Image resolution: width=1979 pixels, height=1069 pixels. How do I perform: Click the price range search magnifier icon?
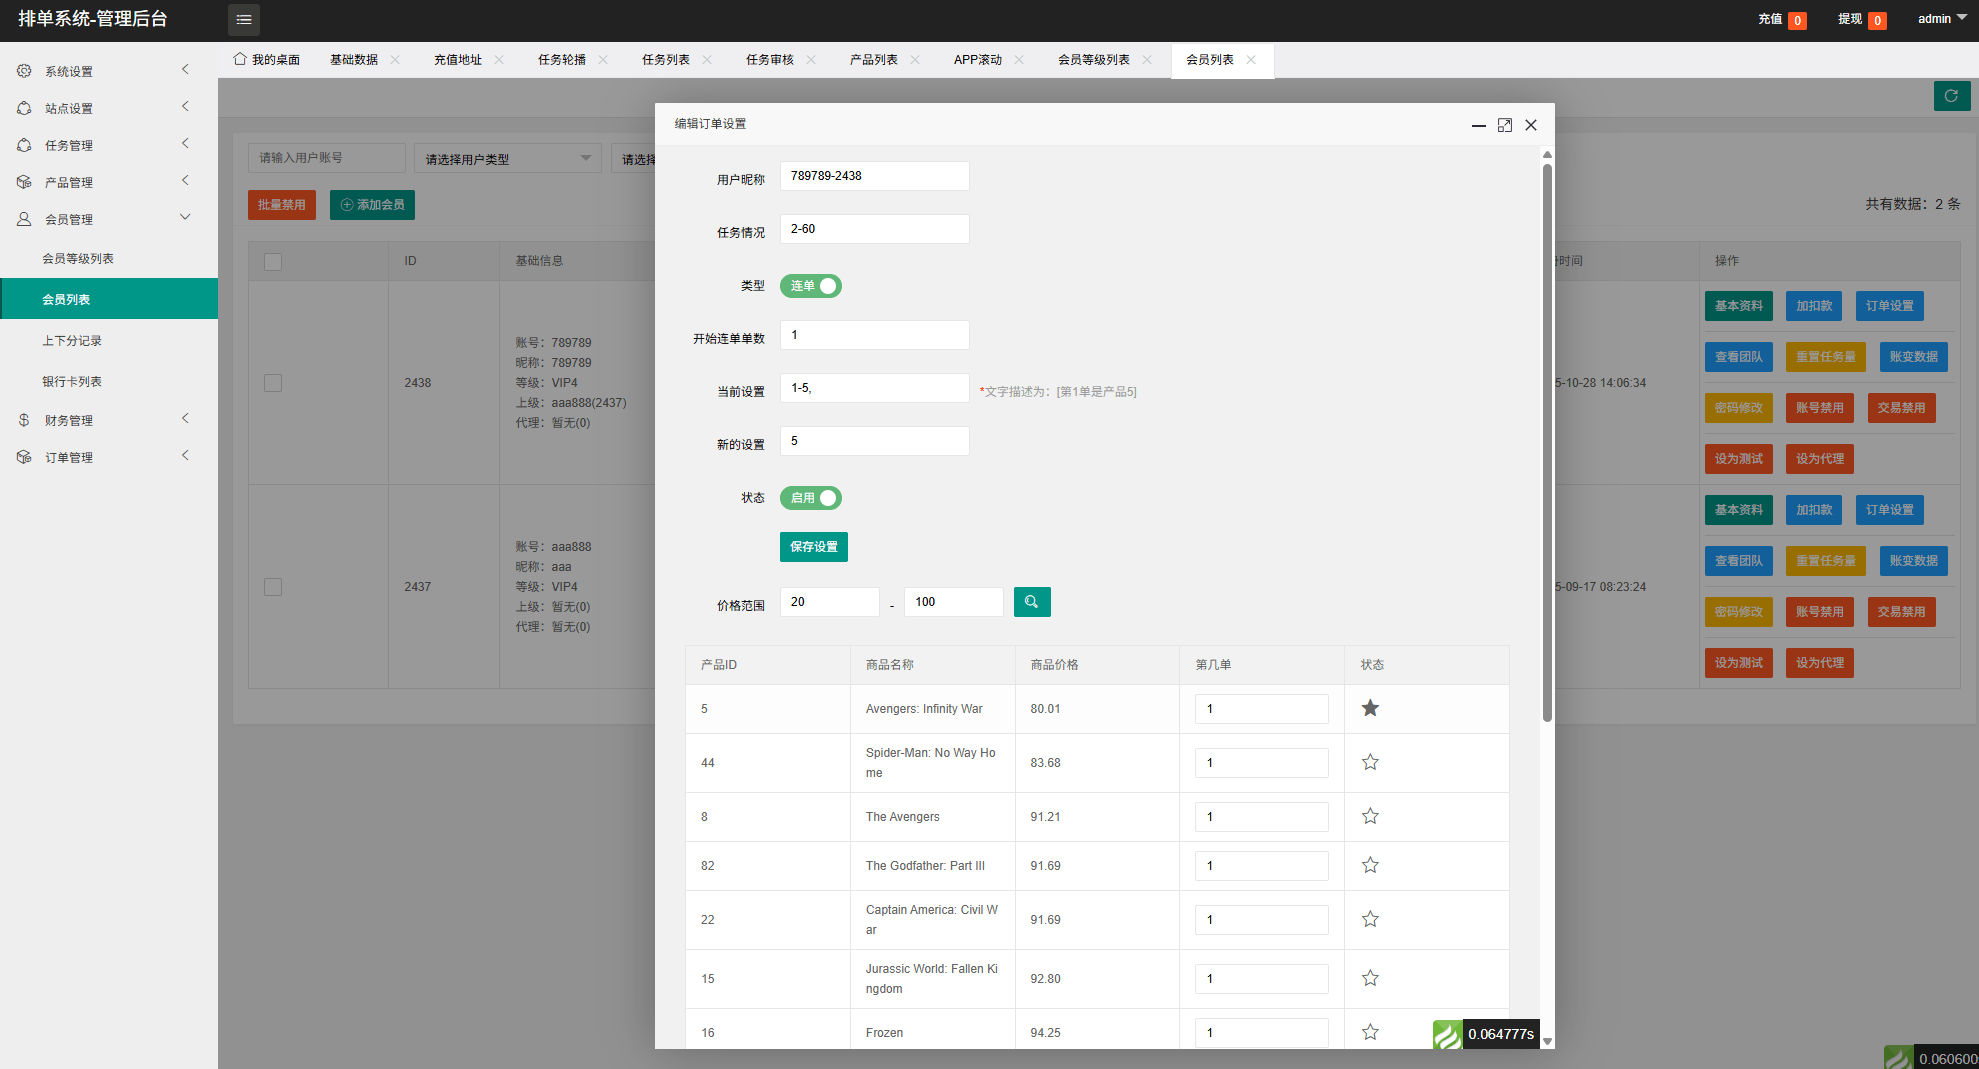pyautogui.click(x=1031, y=602)
